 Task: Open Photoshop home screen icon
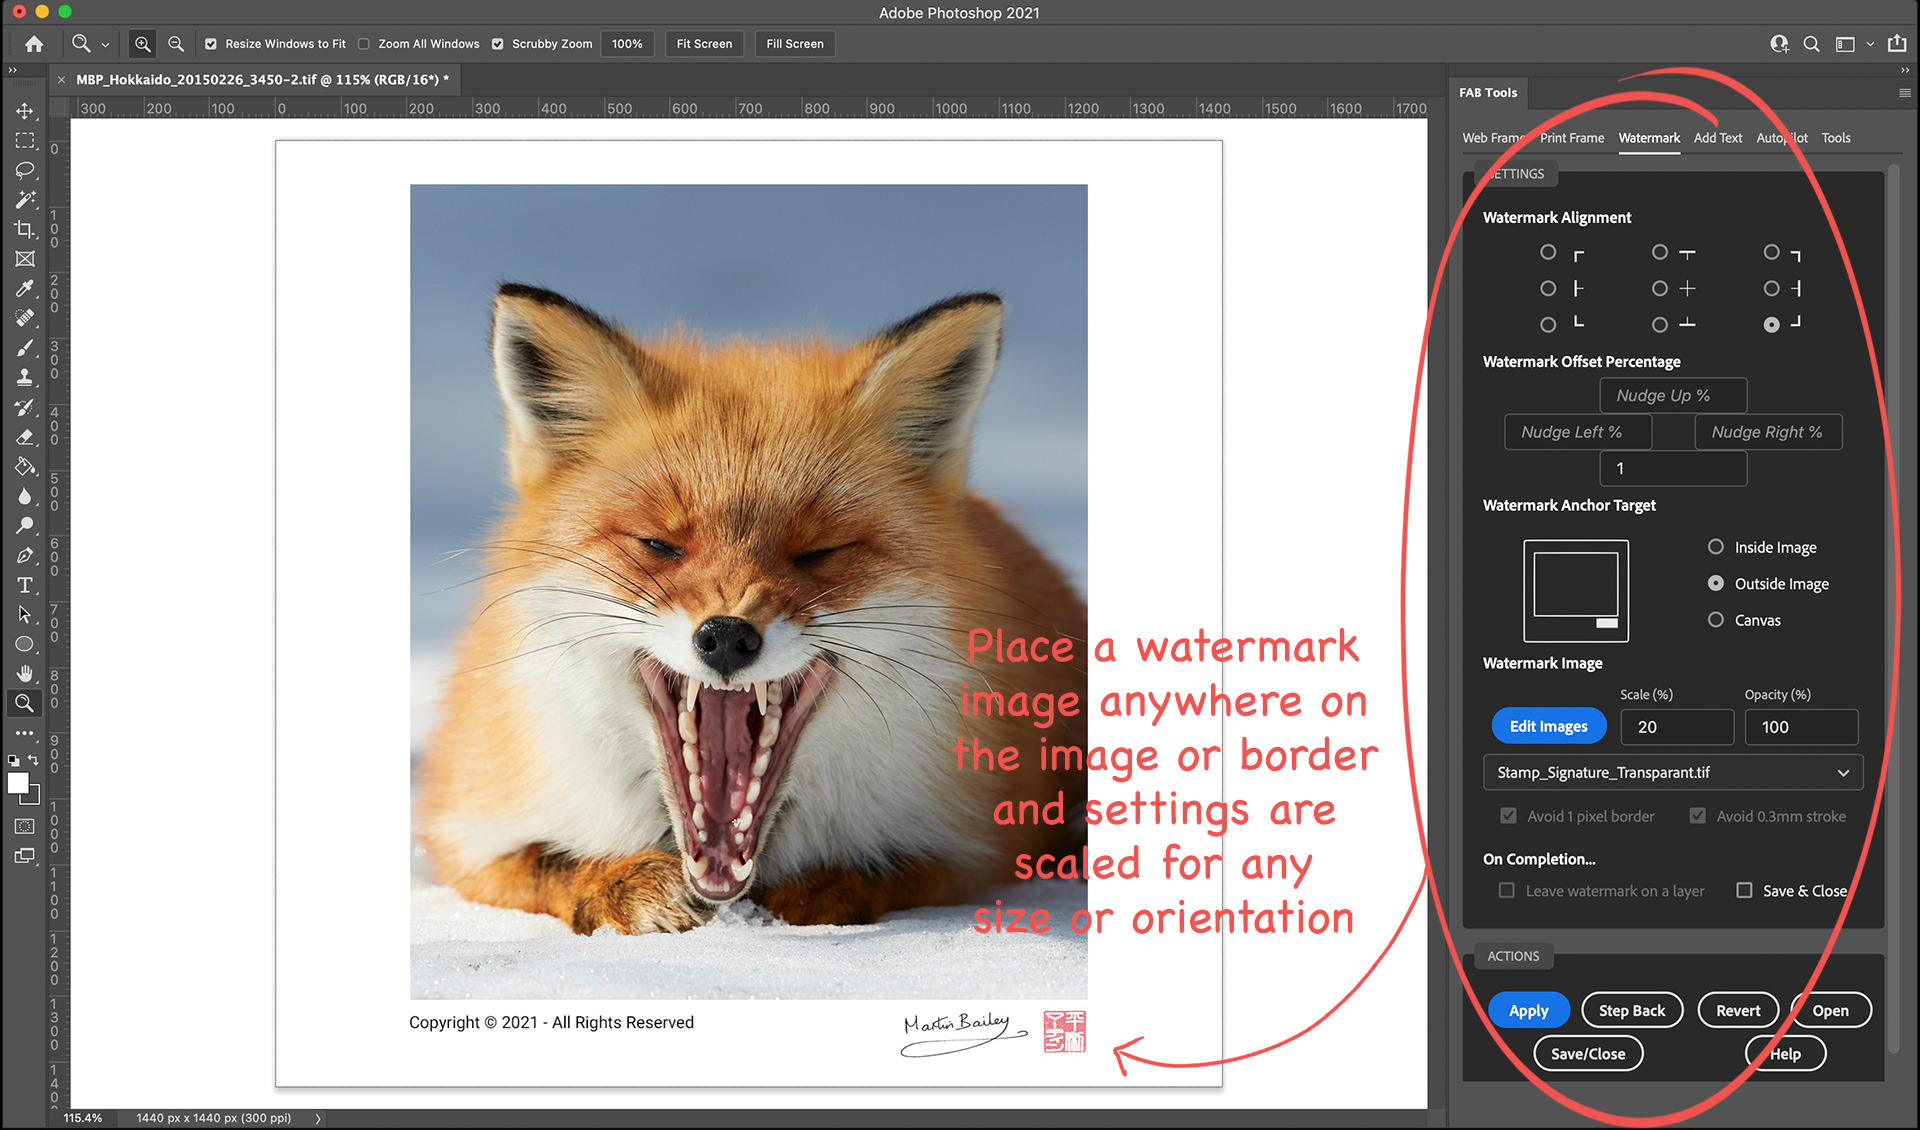point(34,44)
